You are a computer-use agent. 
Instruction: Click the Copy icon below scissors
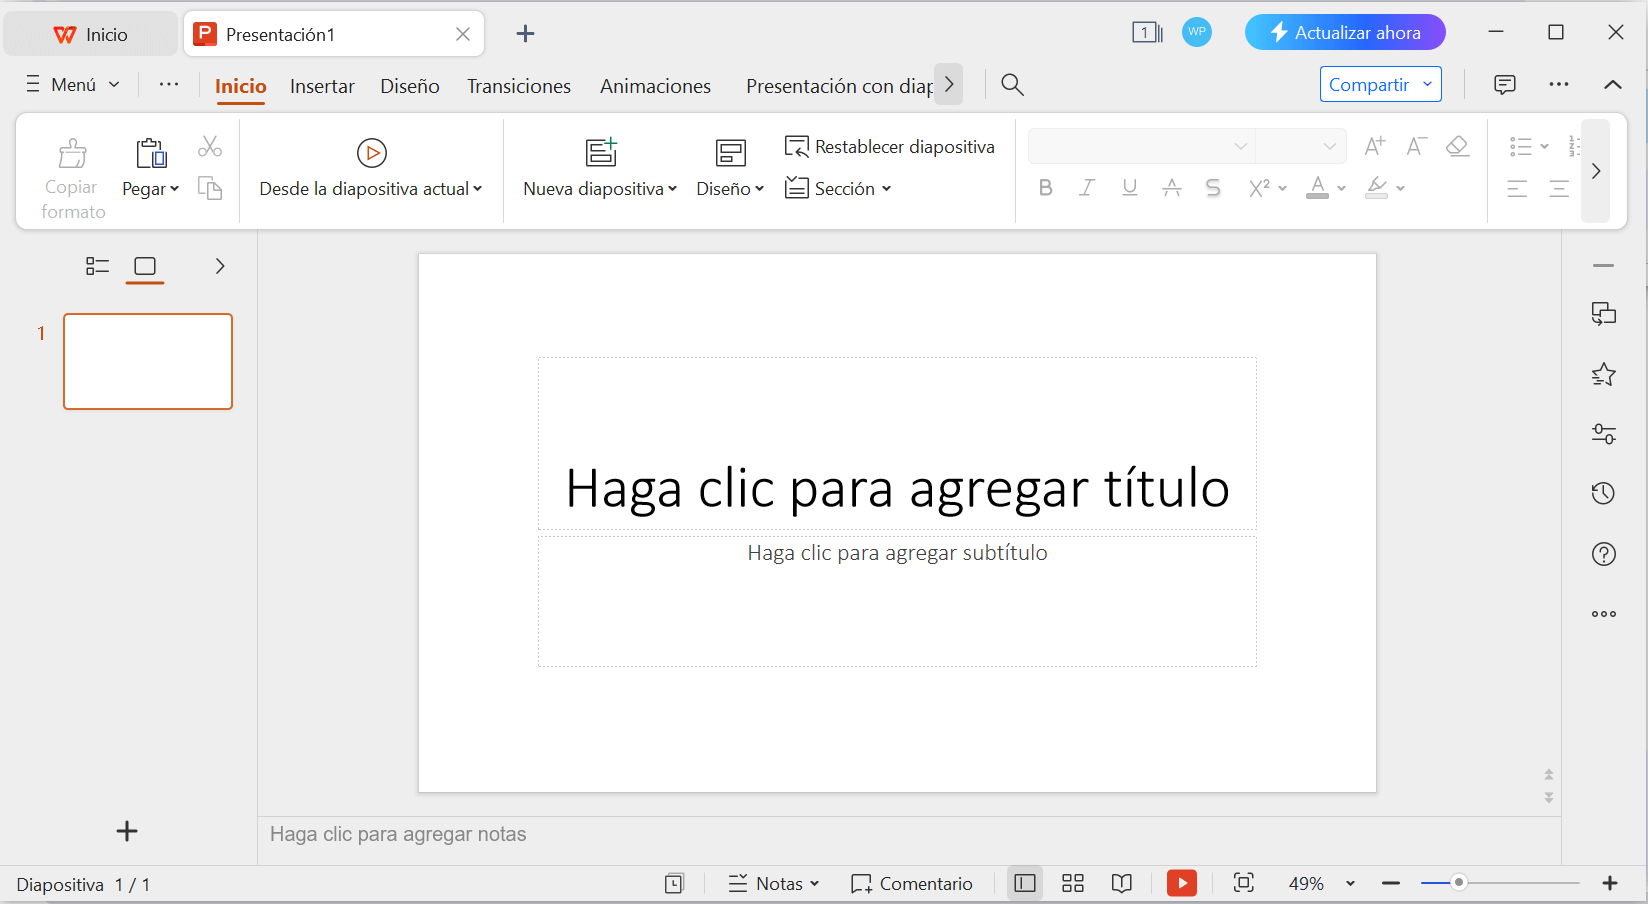click(210, 188)
